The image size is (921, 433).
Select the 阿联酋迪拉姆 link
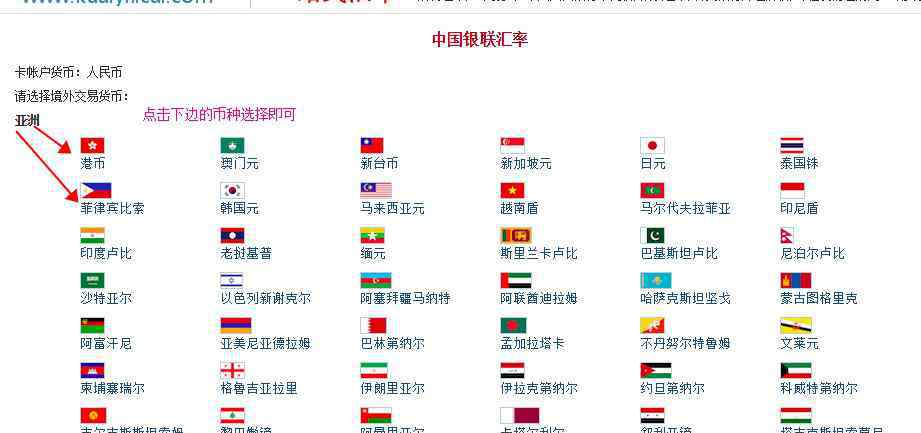click(539, 298)
